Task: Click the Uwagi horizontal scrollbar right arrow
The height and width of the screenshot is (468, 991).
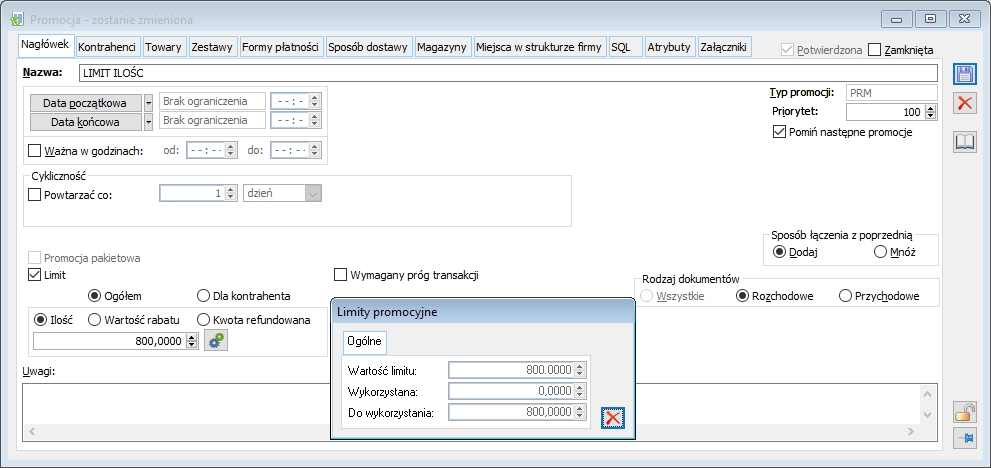Action: point(911,431)
